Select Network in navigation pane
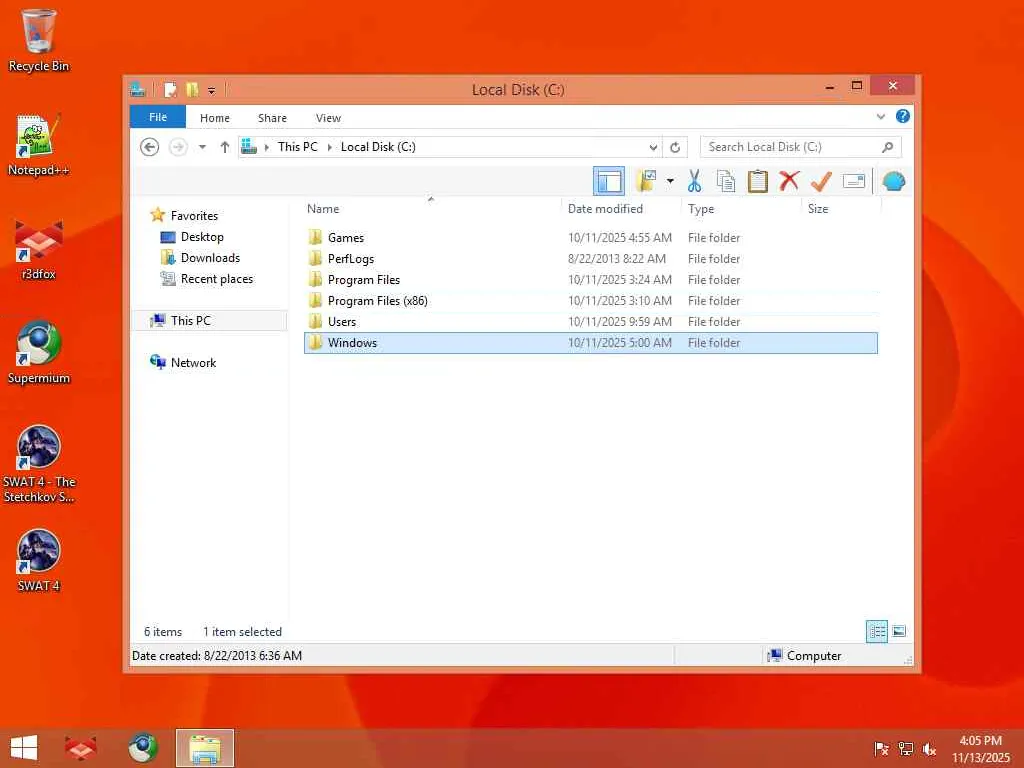Viewport: 1024px width, 768px height. [193, 362]
